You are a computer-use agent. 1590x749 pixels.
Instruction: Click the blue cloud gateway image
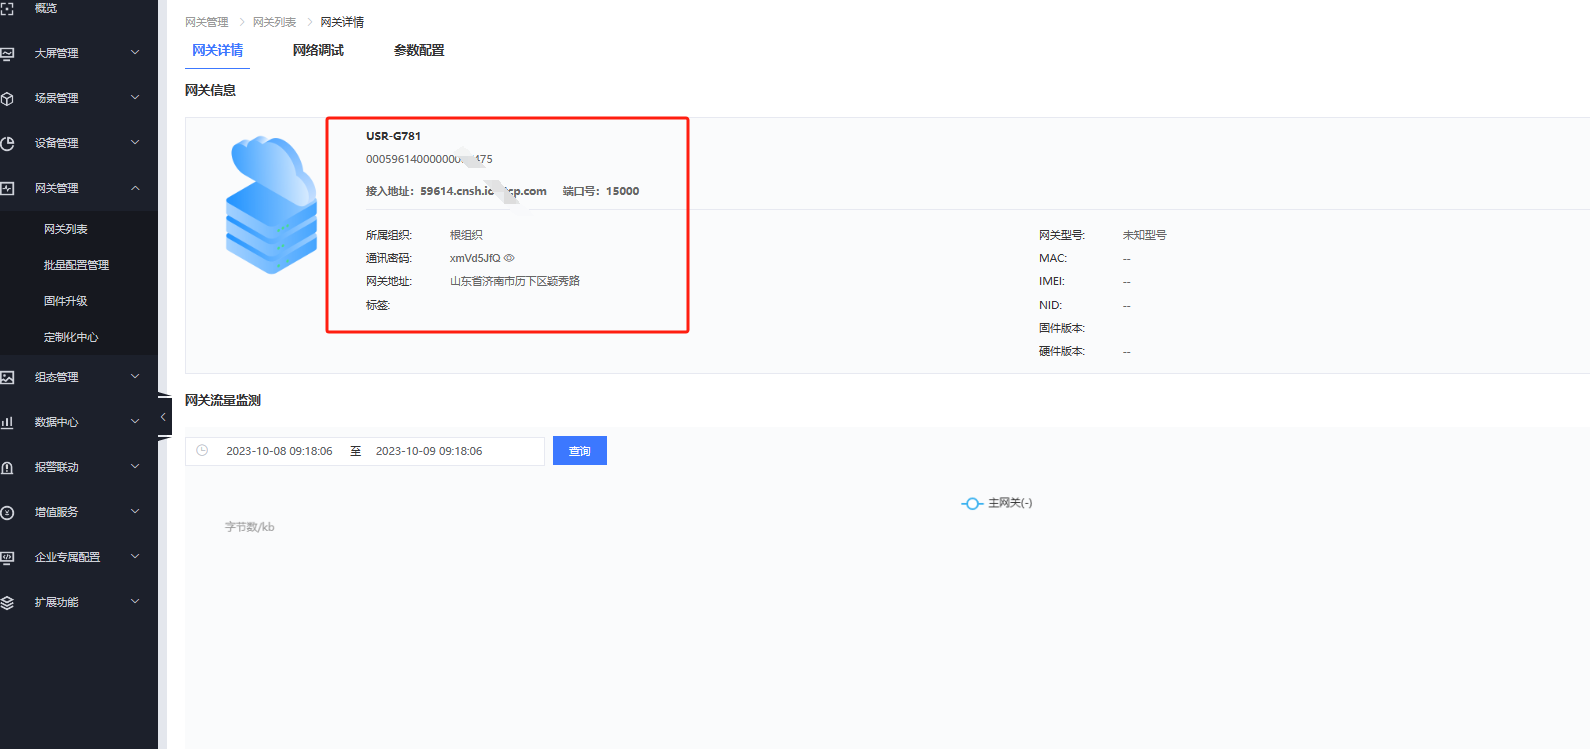(271, 205)
